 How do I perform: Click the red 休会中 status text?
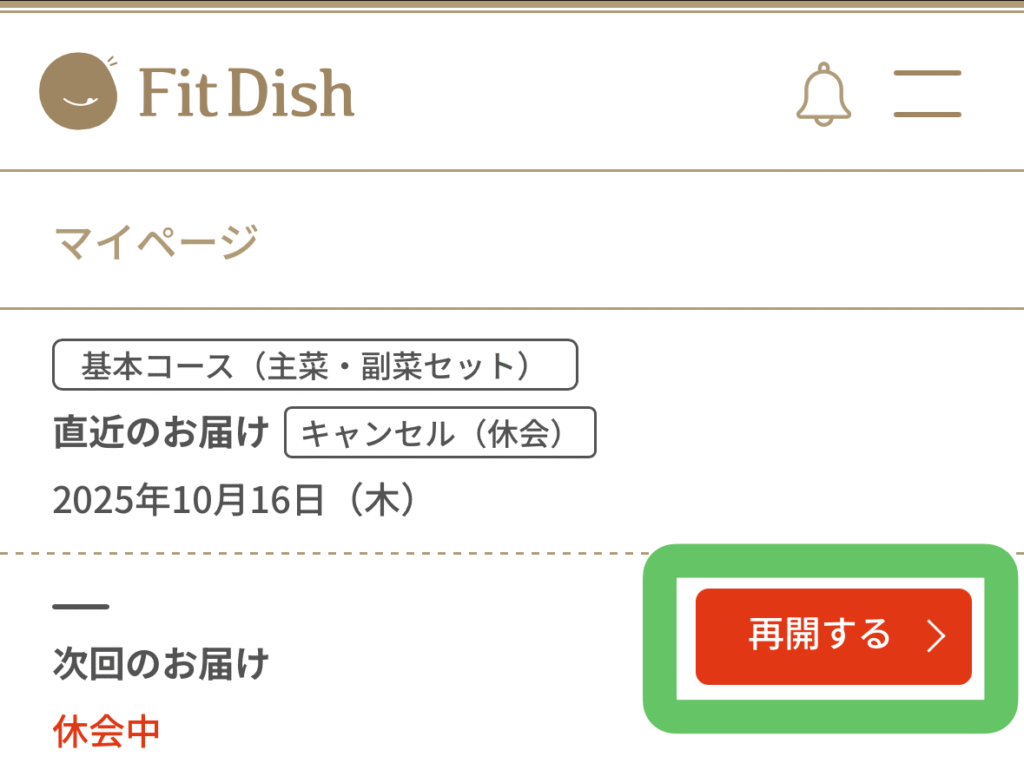coord(106,731)
